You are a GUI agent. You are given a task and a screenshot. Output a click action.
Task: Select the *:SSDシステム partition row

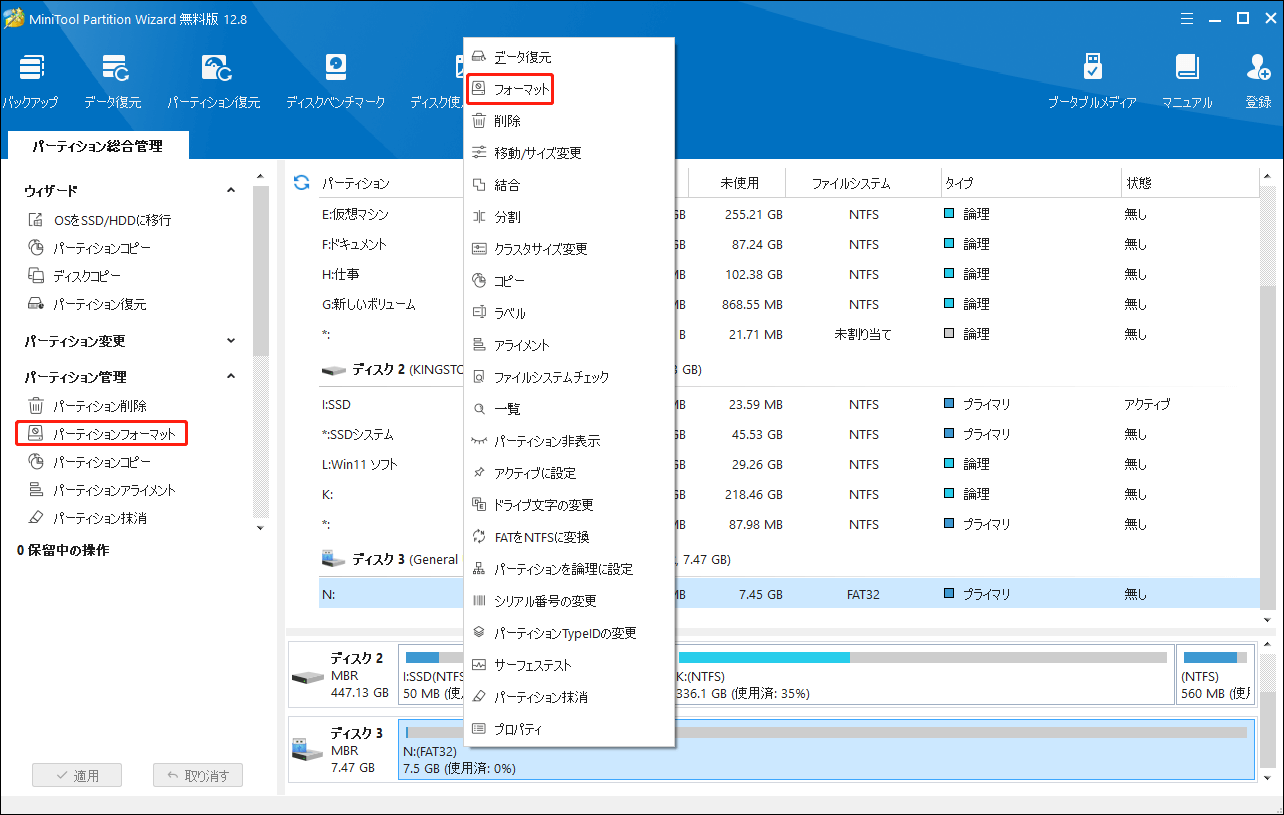tap(788, 434)
